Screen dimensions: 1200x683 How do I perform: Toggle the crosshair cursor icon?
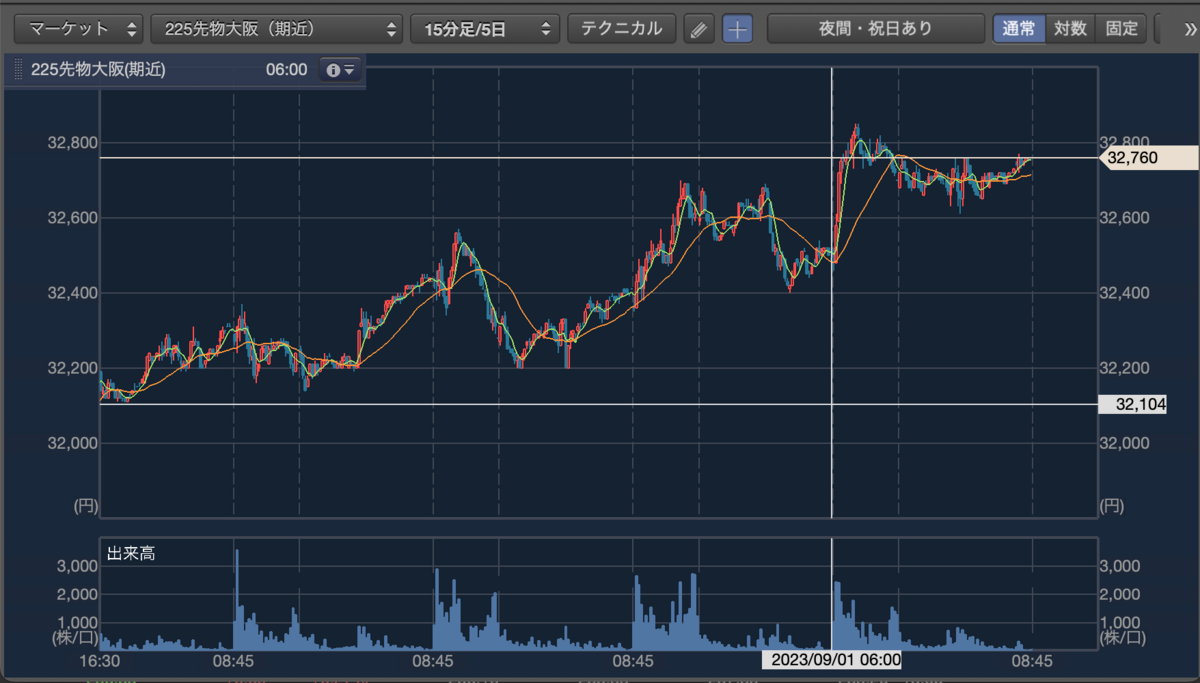click(x=737, y=28)
